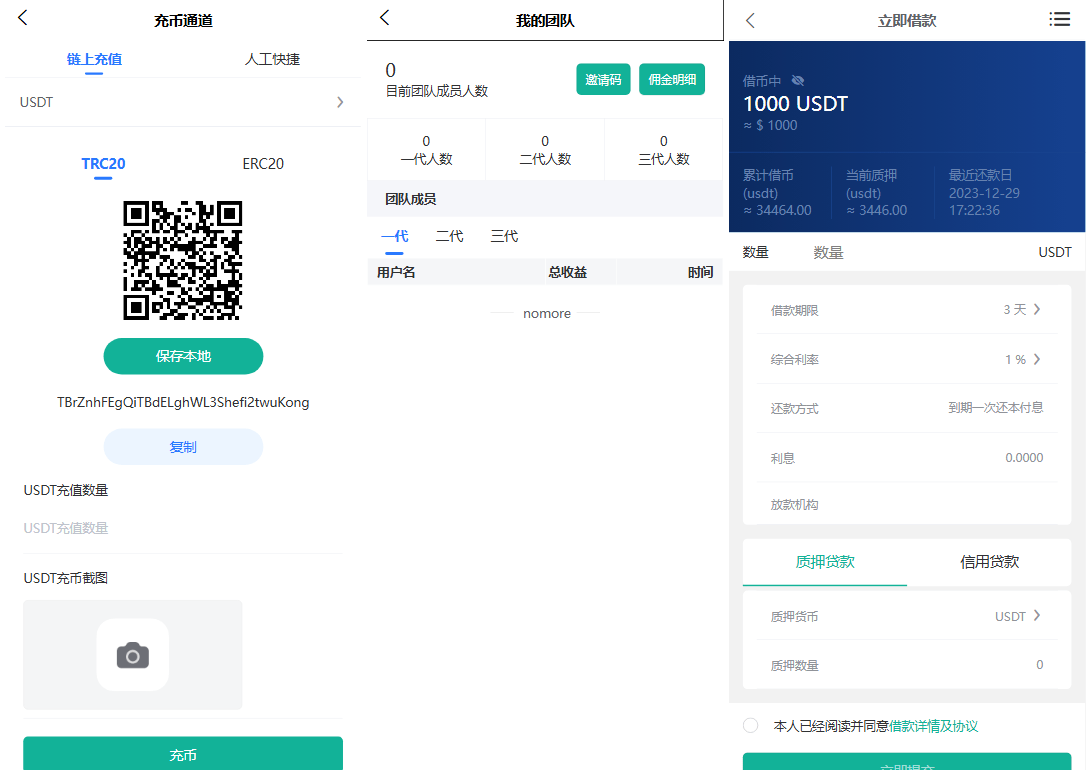Switch to the 人工快捷 tab
This screenshot has width=1091, height=770.
pos(273,59)
